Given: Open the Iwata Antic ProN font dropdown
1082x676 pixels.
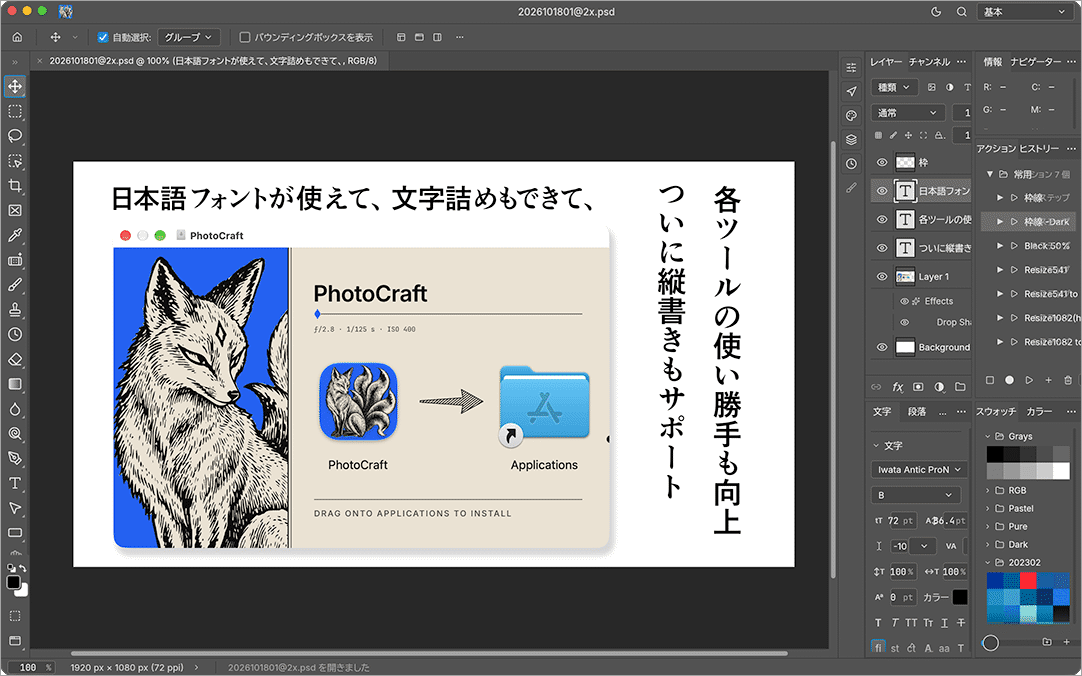Looking at the screenshot, I should coord(919,470).
